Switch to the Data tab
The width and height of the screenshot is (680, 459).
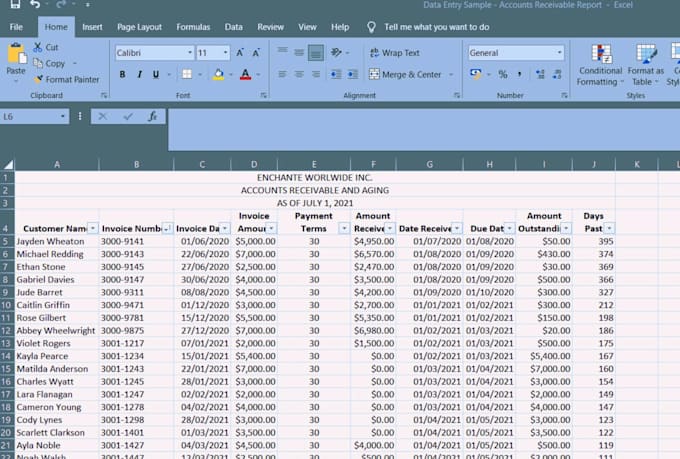[x=233, y=27]
